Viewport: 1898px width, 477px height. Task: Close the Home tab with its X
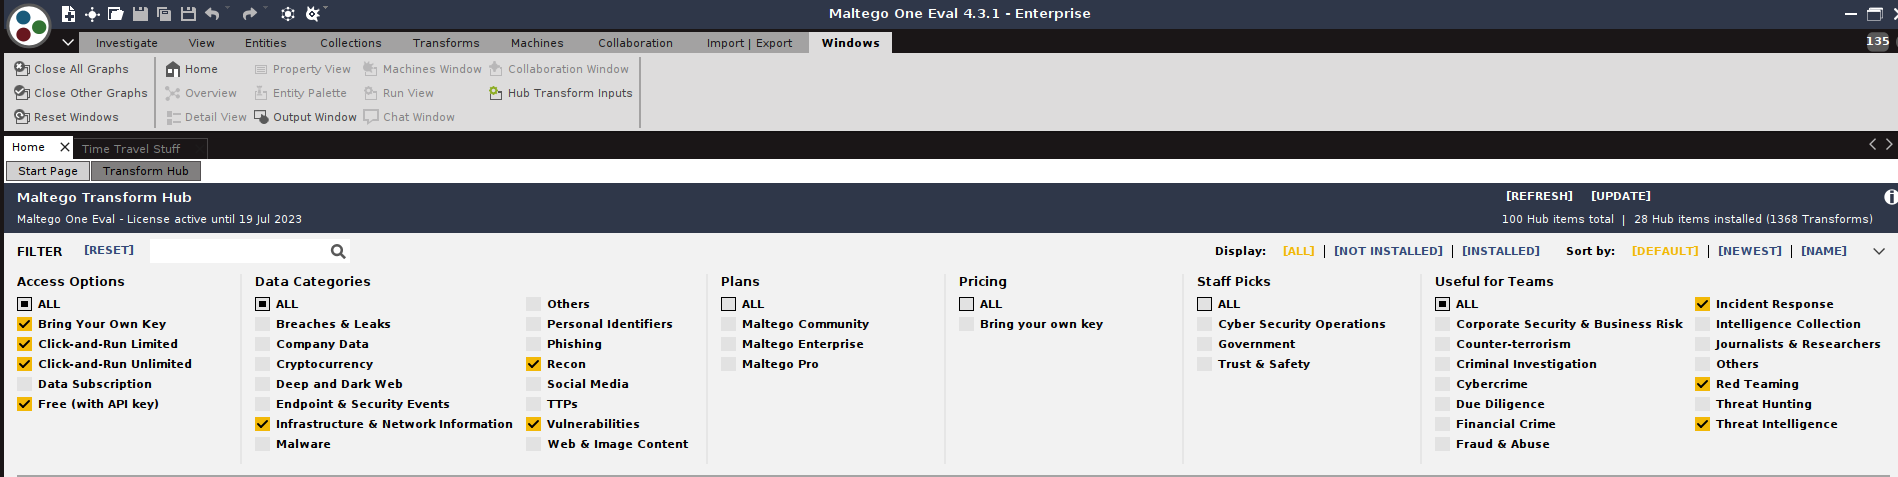click(x=65, y=147)
